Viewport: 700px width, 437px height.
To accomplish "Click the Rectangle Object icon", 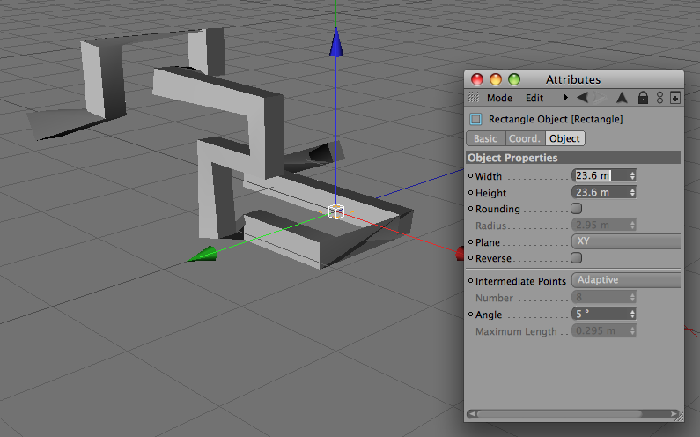I will (x=476, y=119).
